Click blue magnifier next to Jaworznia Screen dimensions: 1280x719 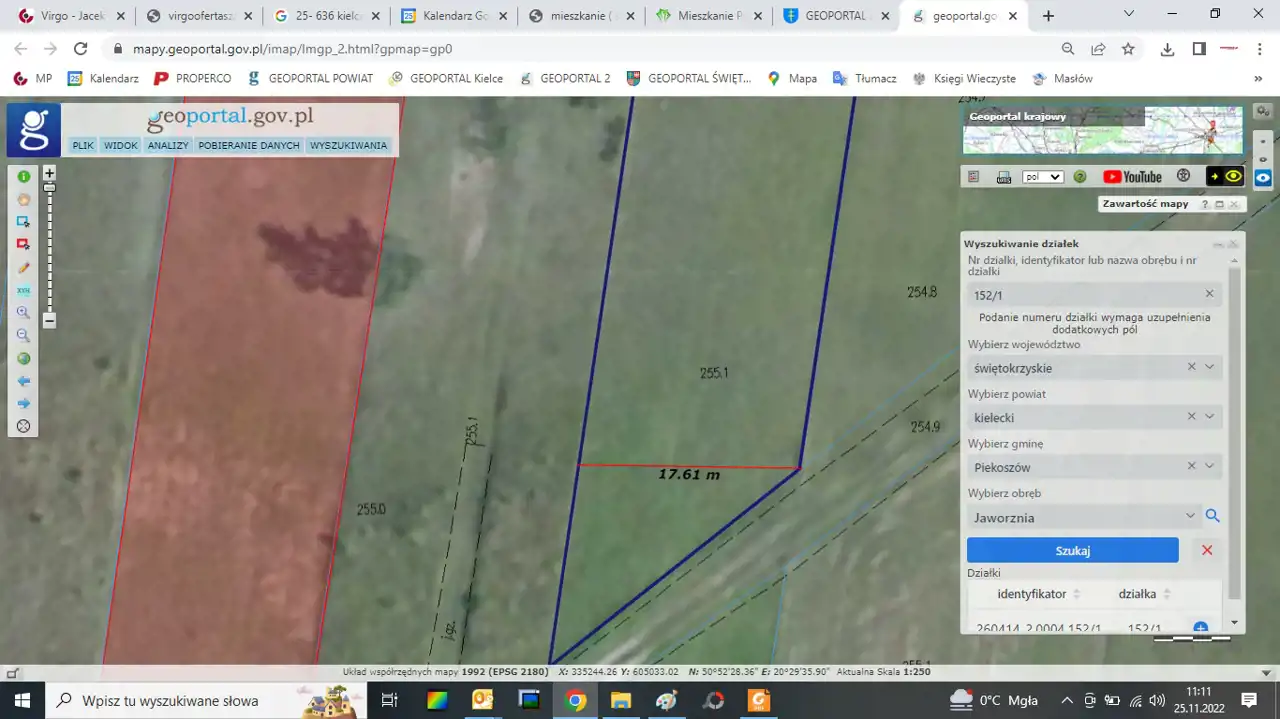1212,516
